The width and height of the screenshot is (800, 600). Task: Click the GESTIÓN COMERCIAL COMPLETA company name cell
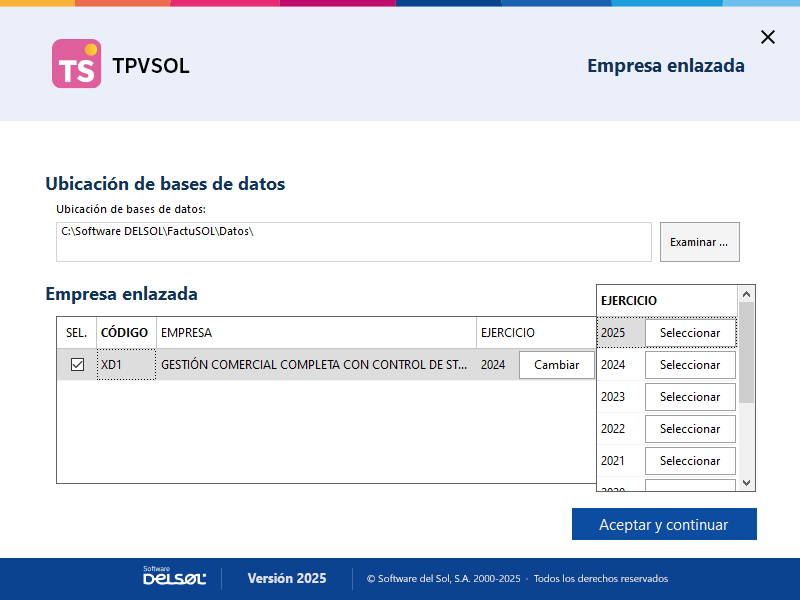tap(316, 365)
